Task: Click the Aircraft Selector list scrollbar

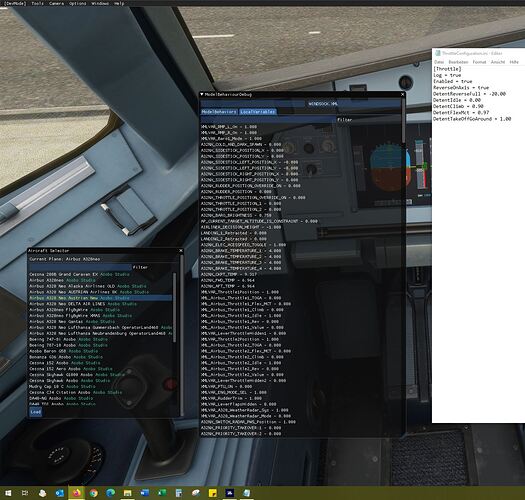Action: (x=174, y=307)
